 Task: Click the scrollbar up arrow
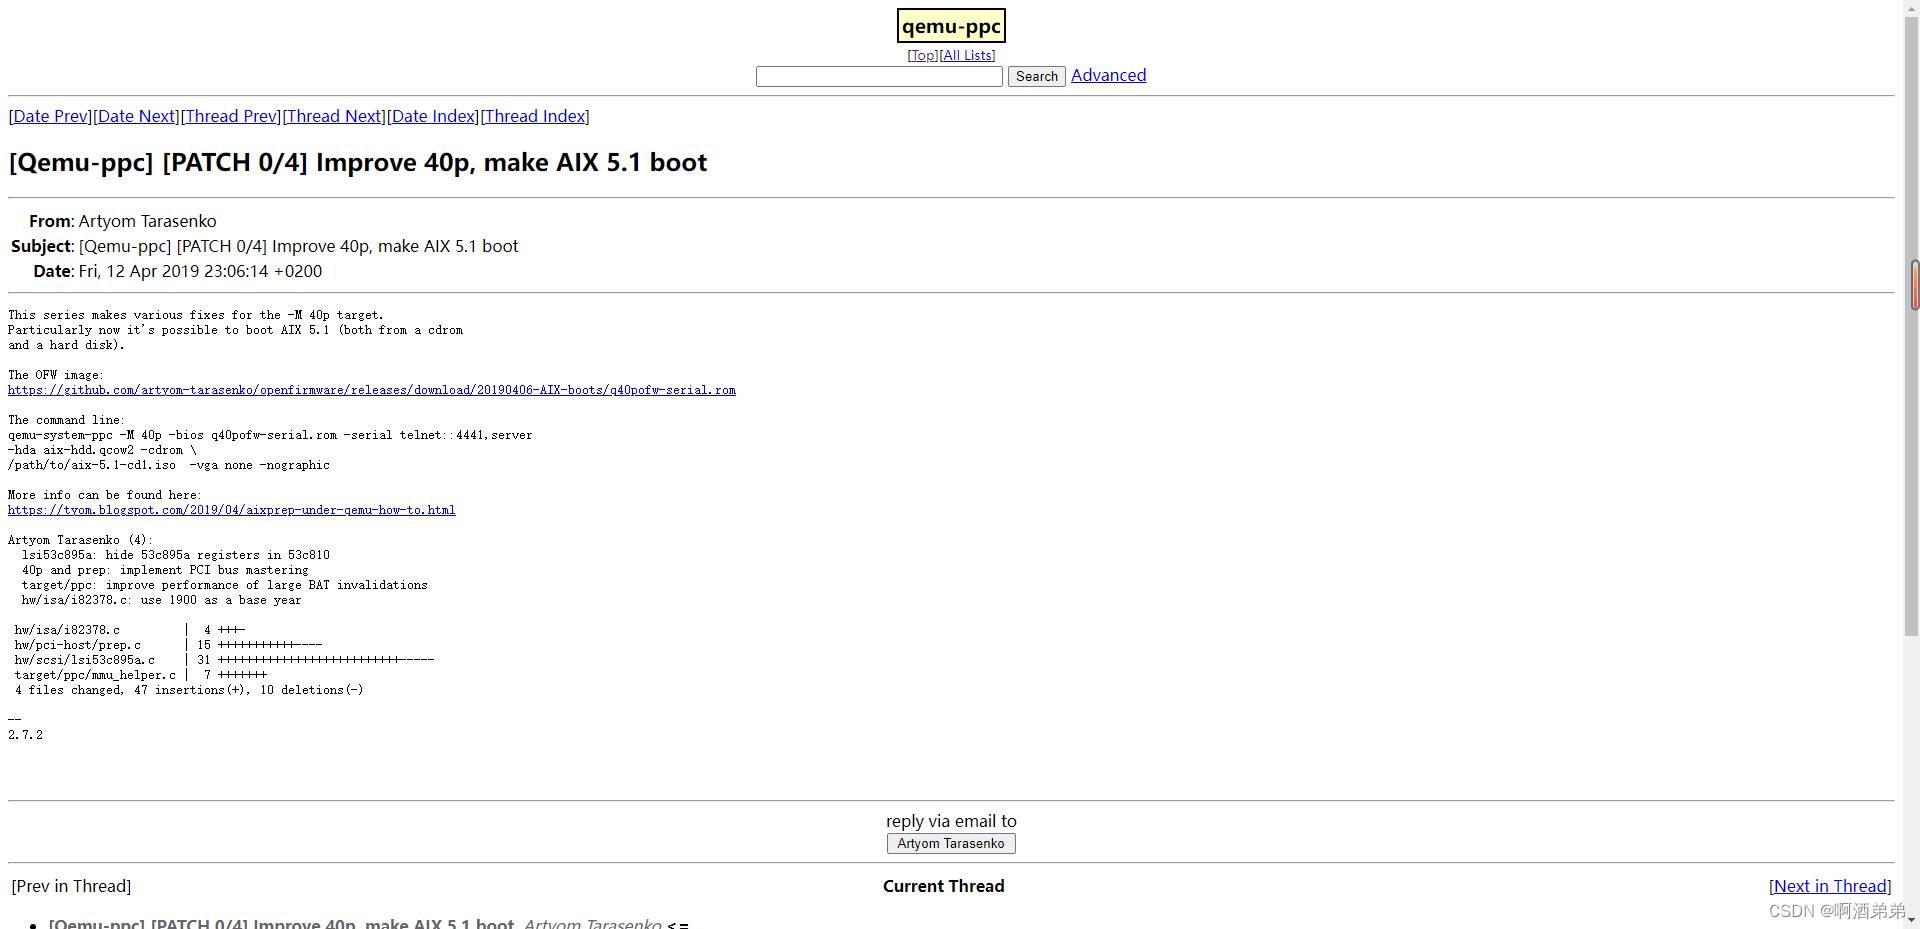pyautogui.click(x=1912, y=7)
